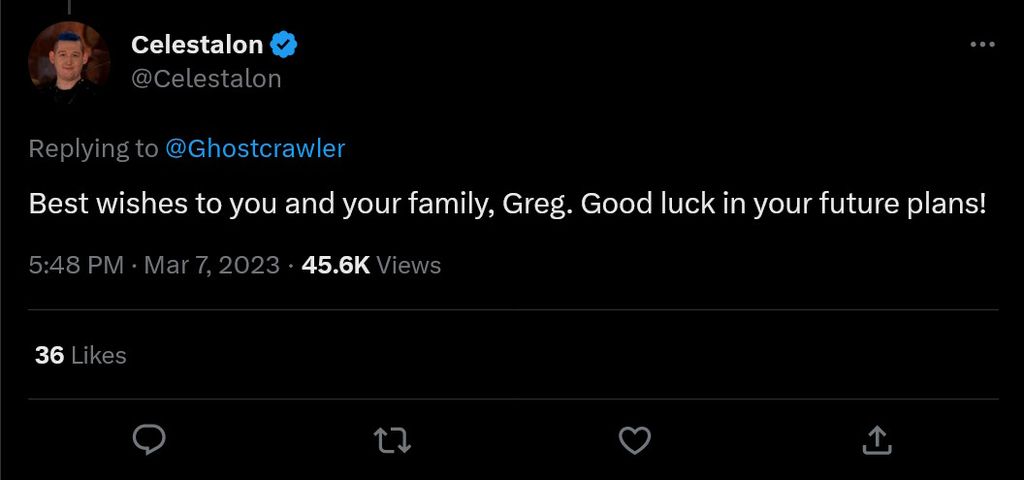Image resolution: width=1024 pixels, height=480 pixels.
Task: Click the thread connector line above the avatar
Action: pos(69,6)
